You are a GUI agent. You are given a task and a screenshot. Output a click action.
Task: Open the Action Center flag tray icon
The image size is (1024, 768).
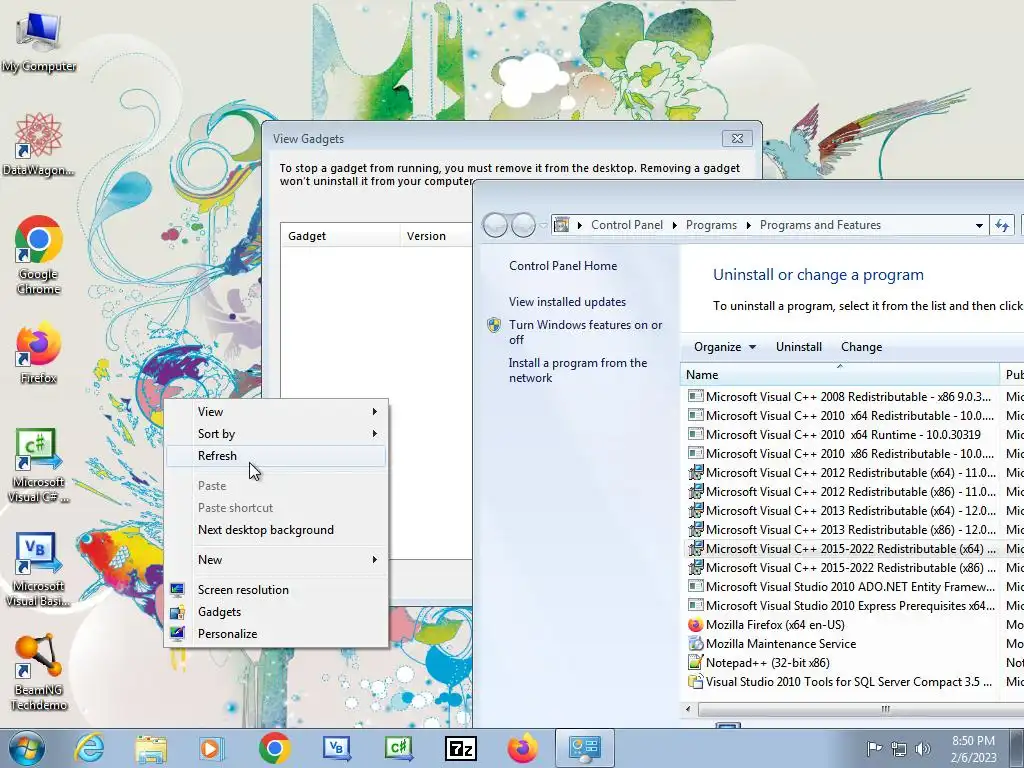coord(874,749)
